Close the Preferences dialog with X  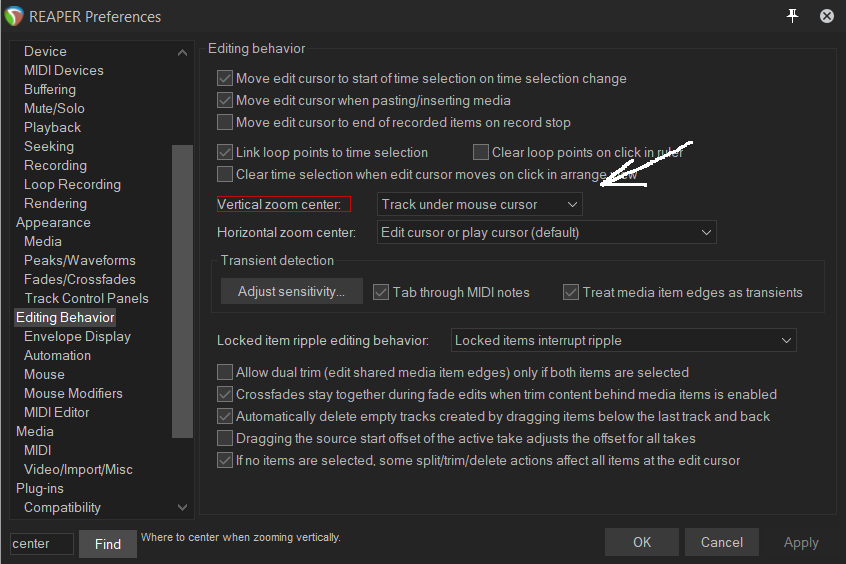click(x=827, y=16)
